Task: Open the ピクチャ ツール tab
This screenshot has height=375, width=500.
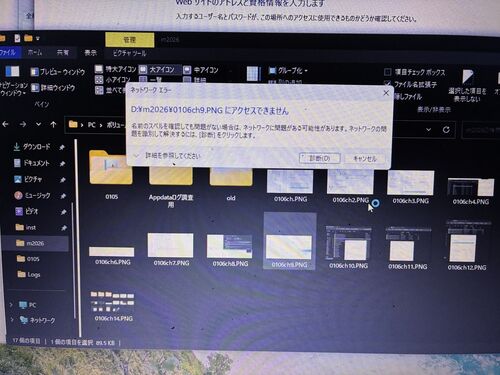Action: pyautogui.click(x=129, y=53)
